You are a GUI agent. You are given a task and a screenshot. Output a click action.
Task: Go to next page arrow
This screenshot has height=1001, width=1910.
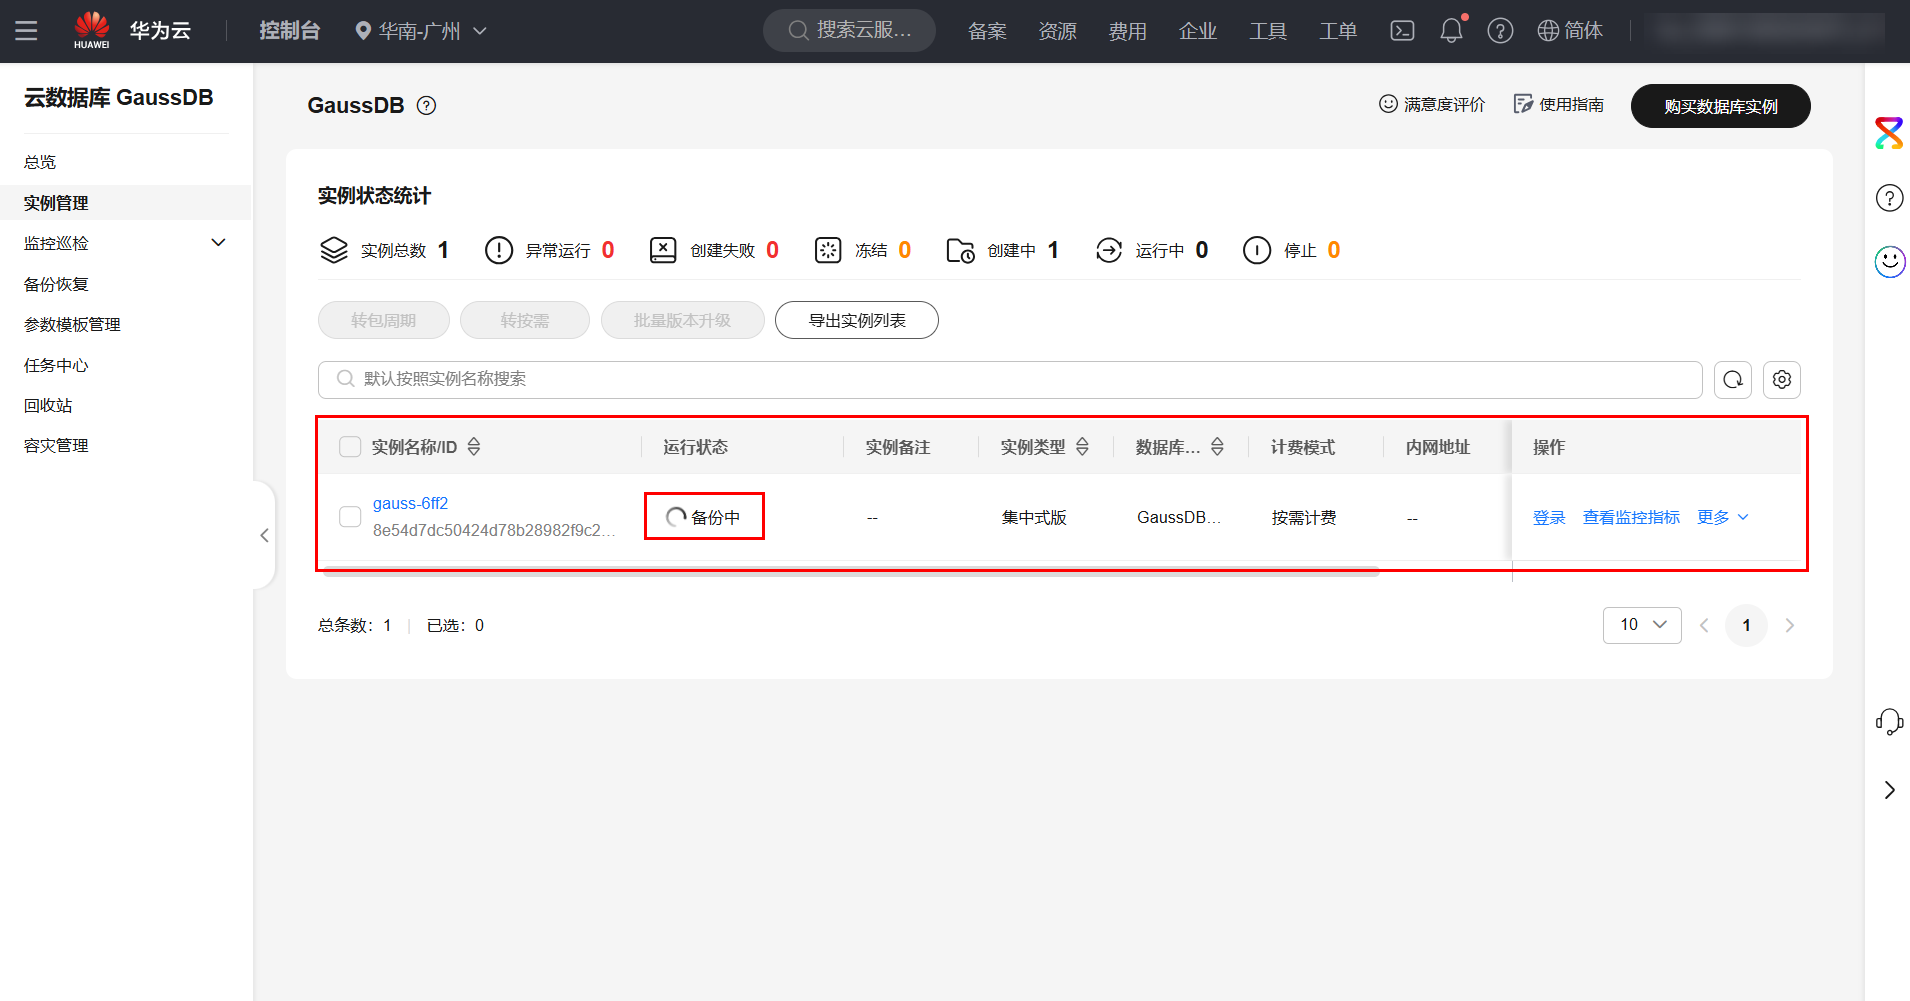(x=1789, y=625)
